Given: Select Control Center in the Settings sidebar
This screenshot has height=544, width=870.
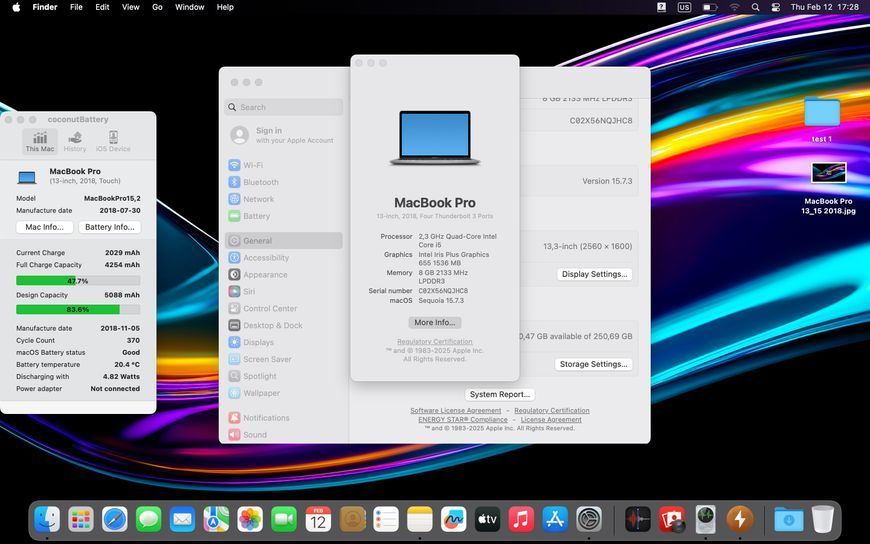Looking at the screenshot, I should tap(284, 308).
